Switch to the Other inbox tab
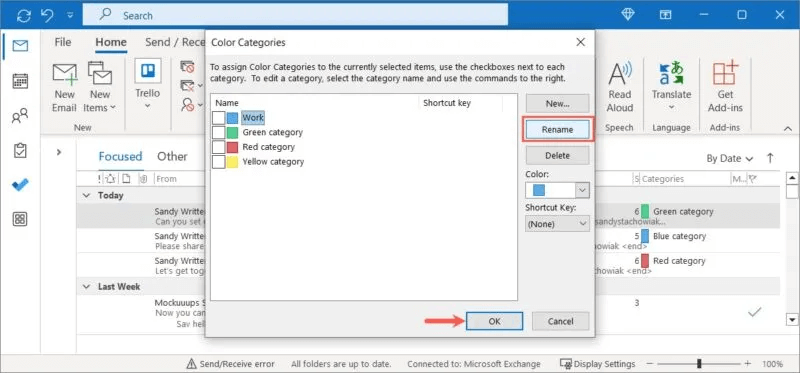Image resolution: width=800 pixels, height=373 pixels. click(172, 157)
